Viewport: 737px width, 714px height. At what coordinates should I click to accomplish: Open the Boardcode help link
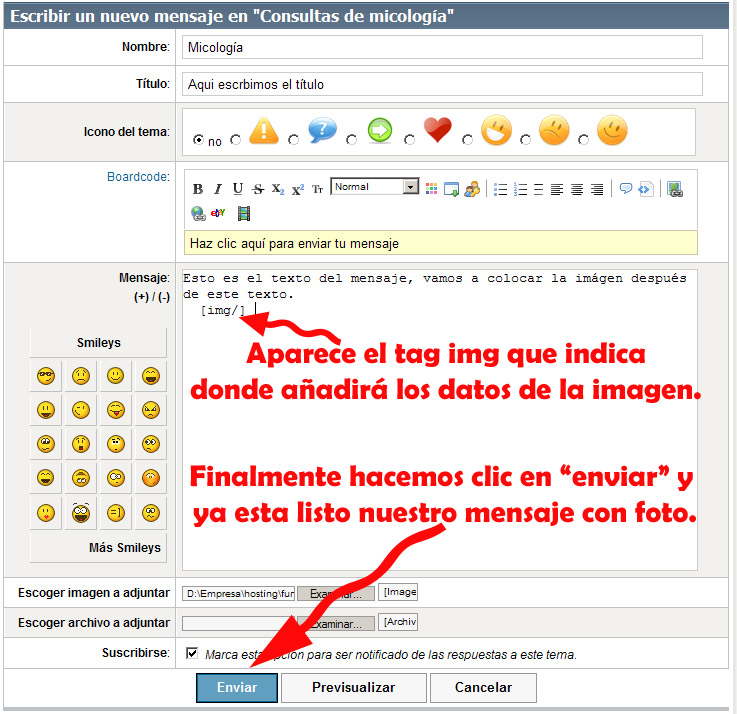click(x=138, y=177)
